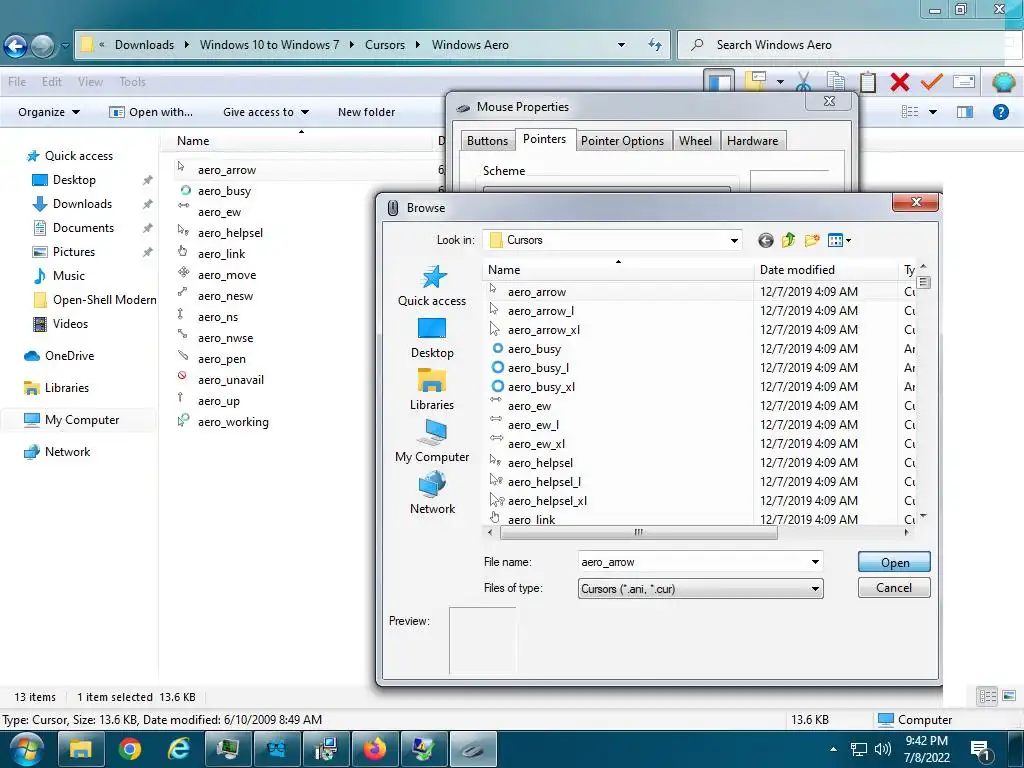1024x768 pixels.
Task: Switch to the Buttons tab
Action: pyautogui.click(x=487, y=140)
